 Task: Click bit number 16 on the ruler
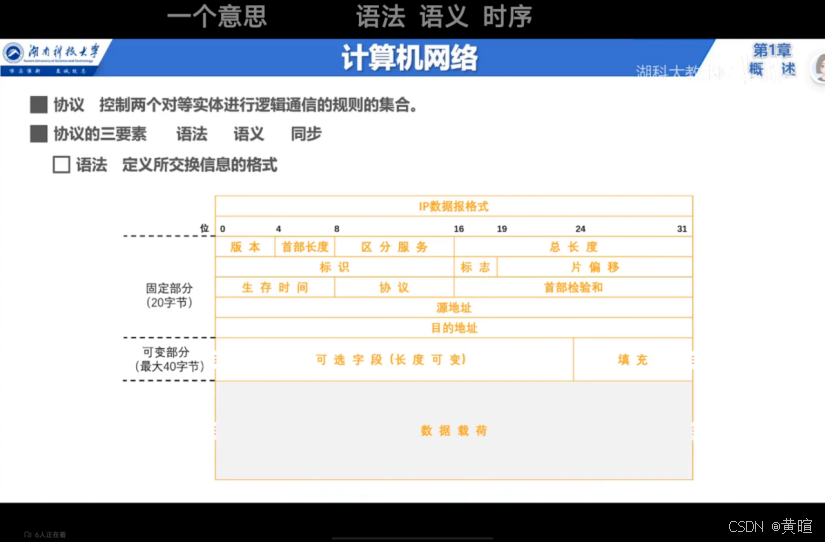pos(459,229)
